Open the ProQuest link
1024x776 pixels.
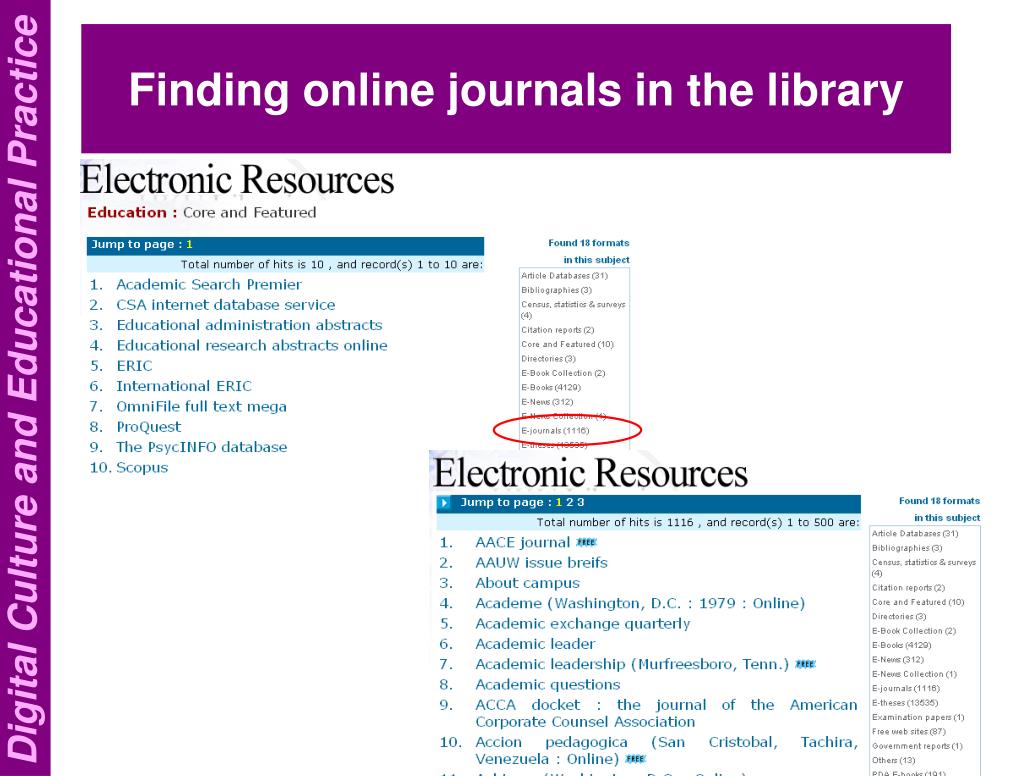[148, 427]
